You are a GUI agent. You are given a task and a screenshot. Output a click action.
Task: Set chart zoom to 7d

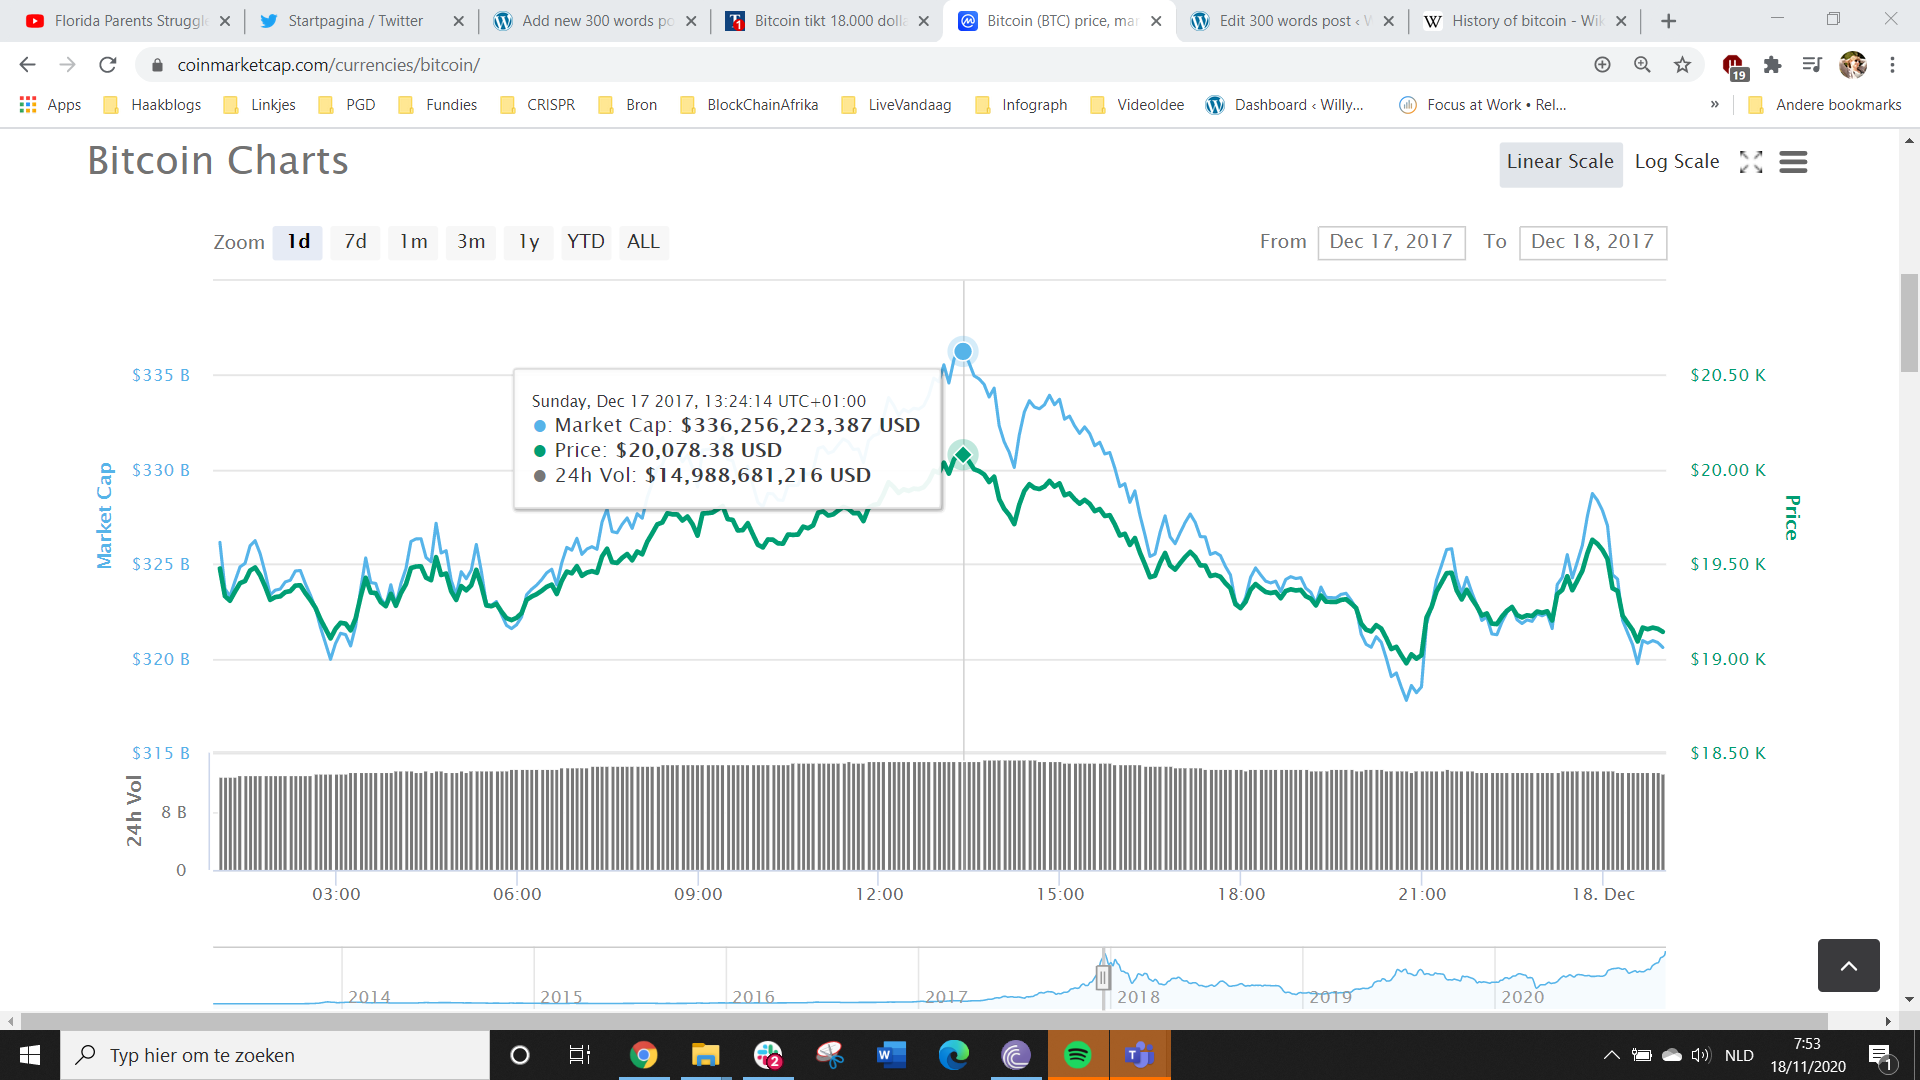click(x=355, y=242)
